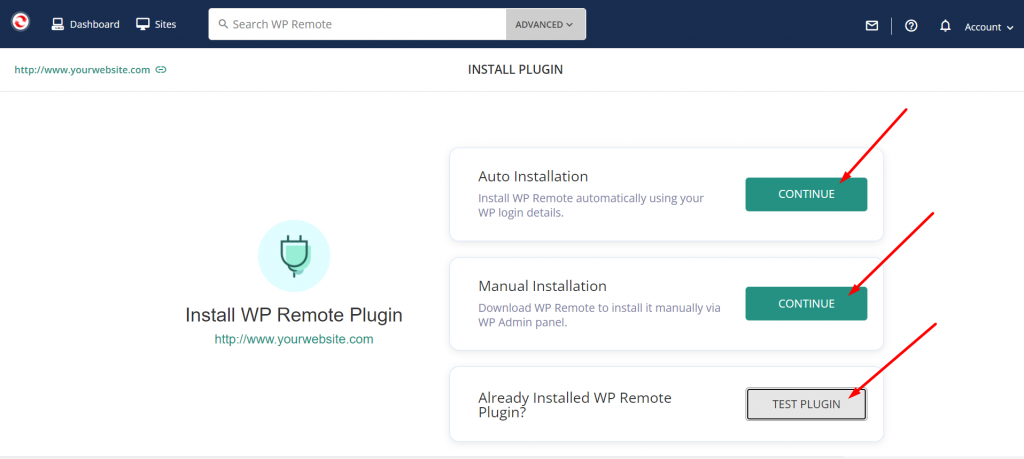Open the Sites menu item
Viewport: 1024px width, 459px height.
[156, 24]
